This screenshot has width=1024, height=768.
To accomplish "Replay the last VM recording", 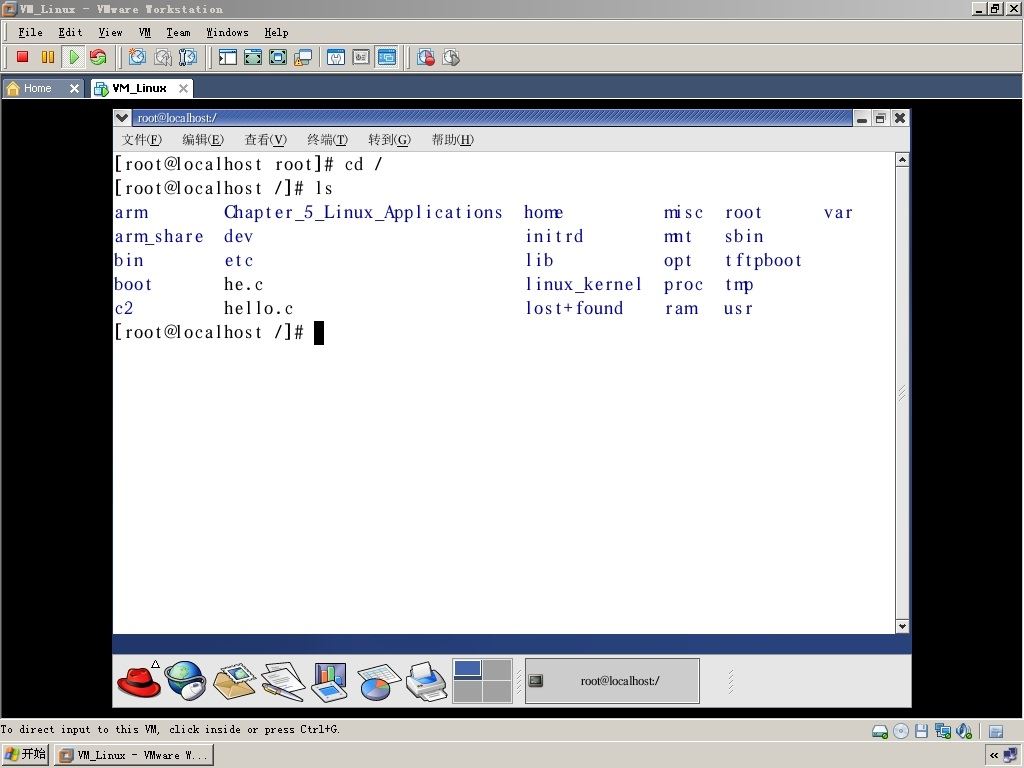I will point(451,57).
